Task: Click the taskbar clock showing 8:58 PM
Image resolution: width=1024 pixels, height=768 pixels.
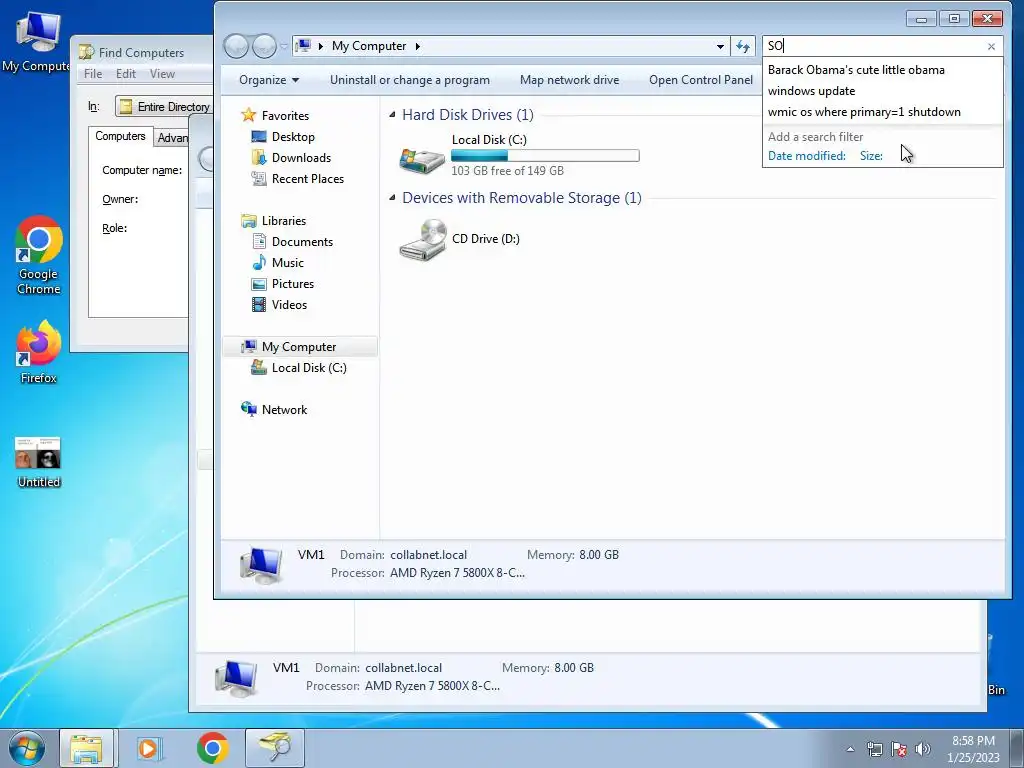Action: pos(973,749)
